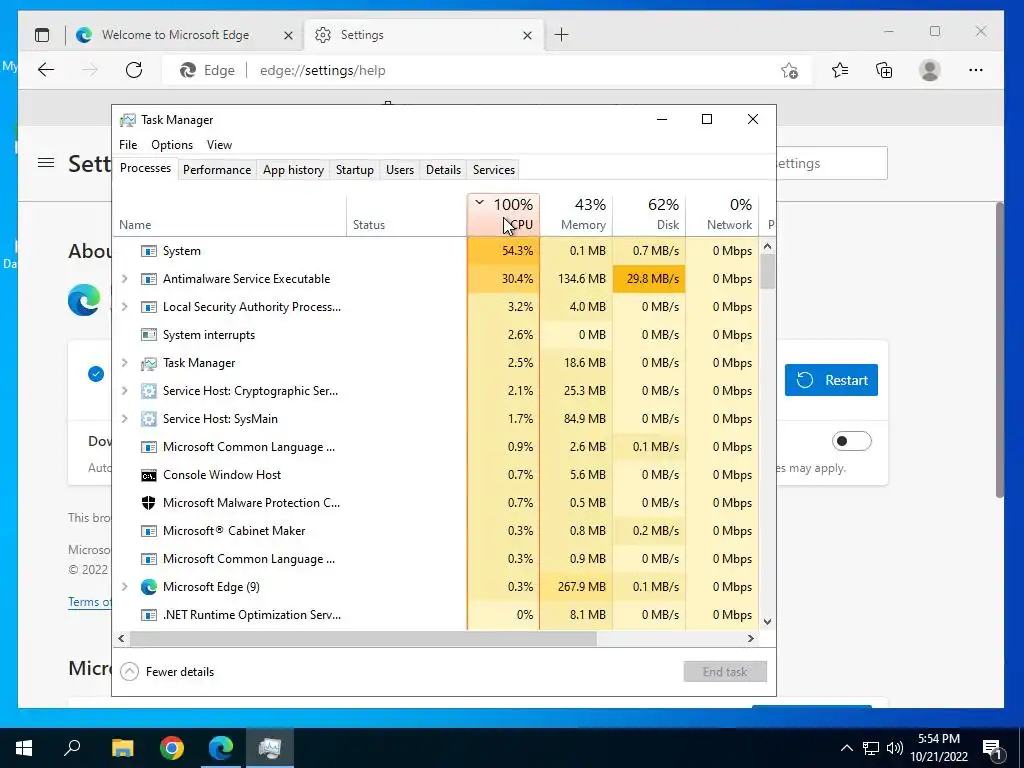Toggle the switch in Edge About page
1024x768 pixels.
tap(852, 441)
